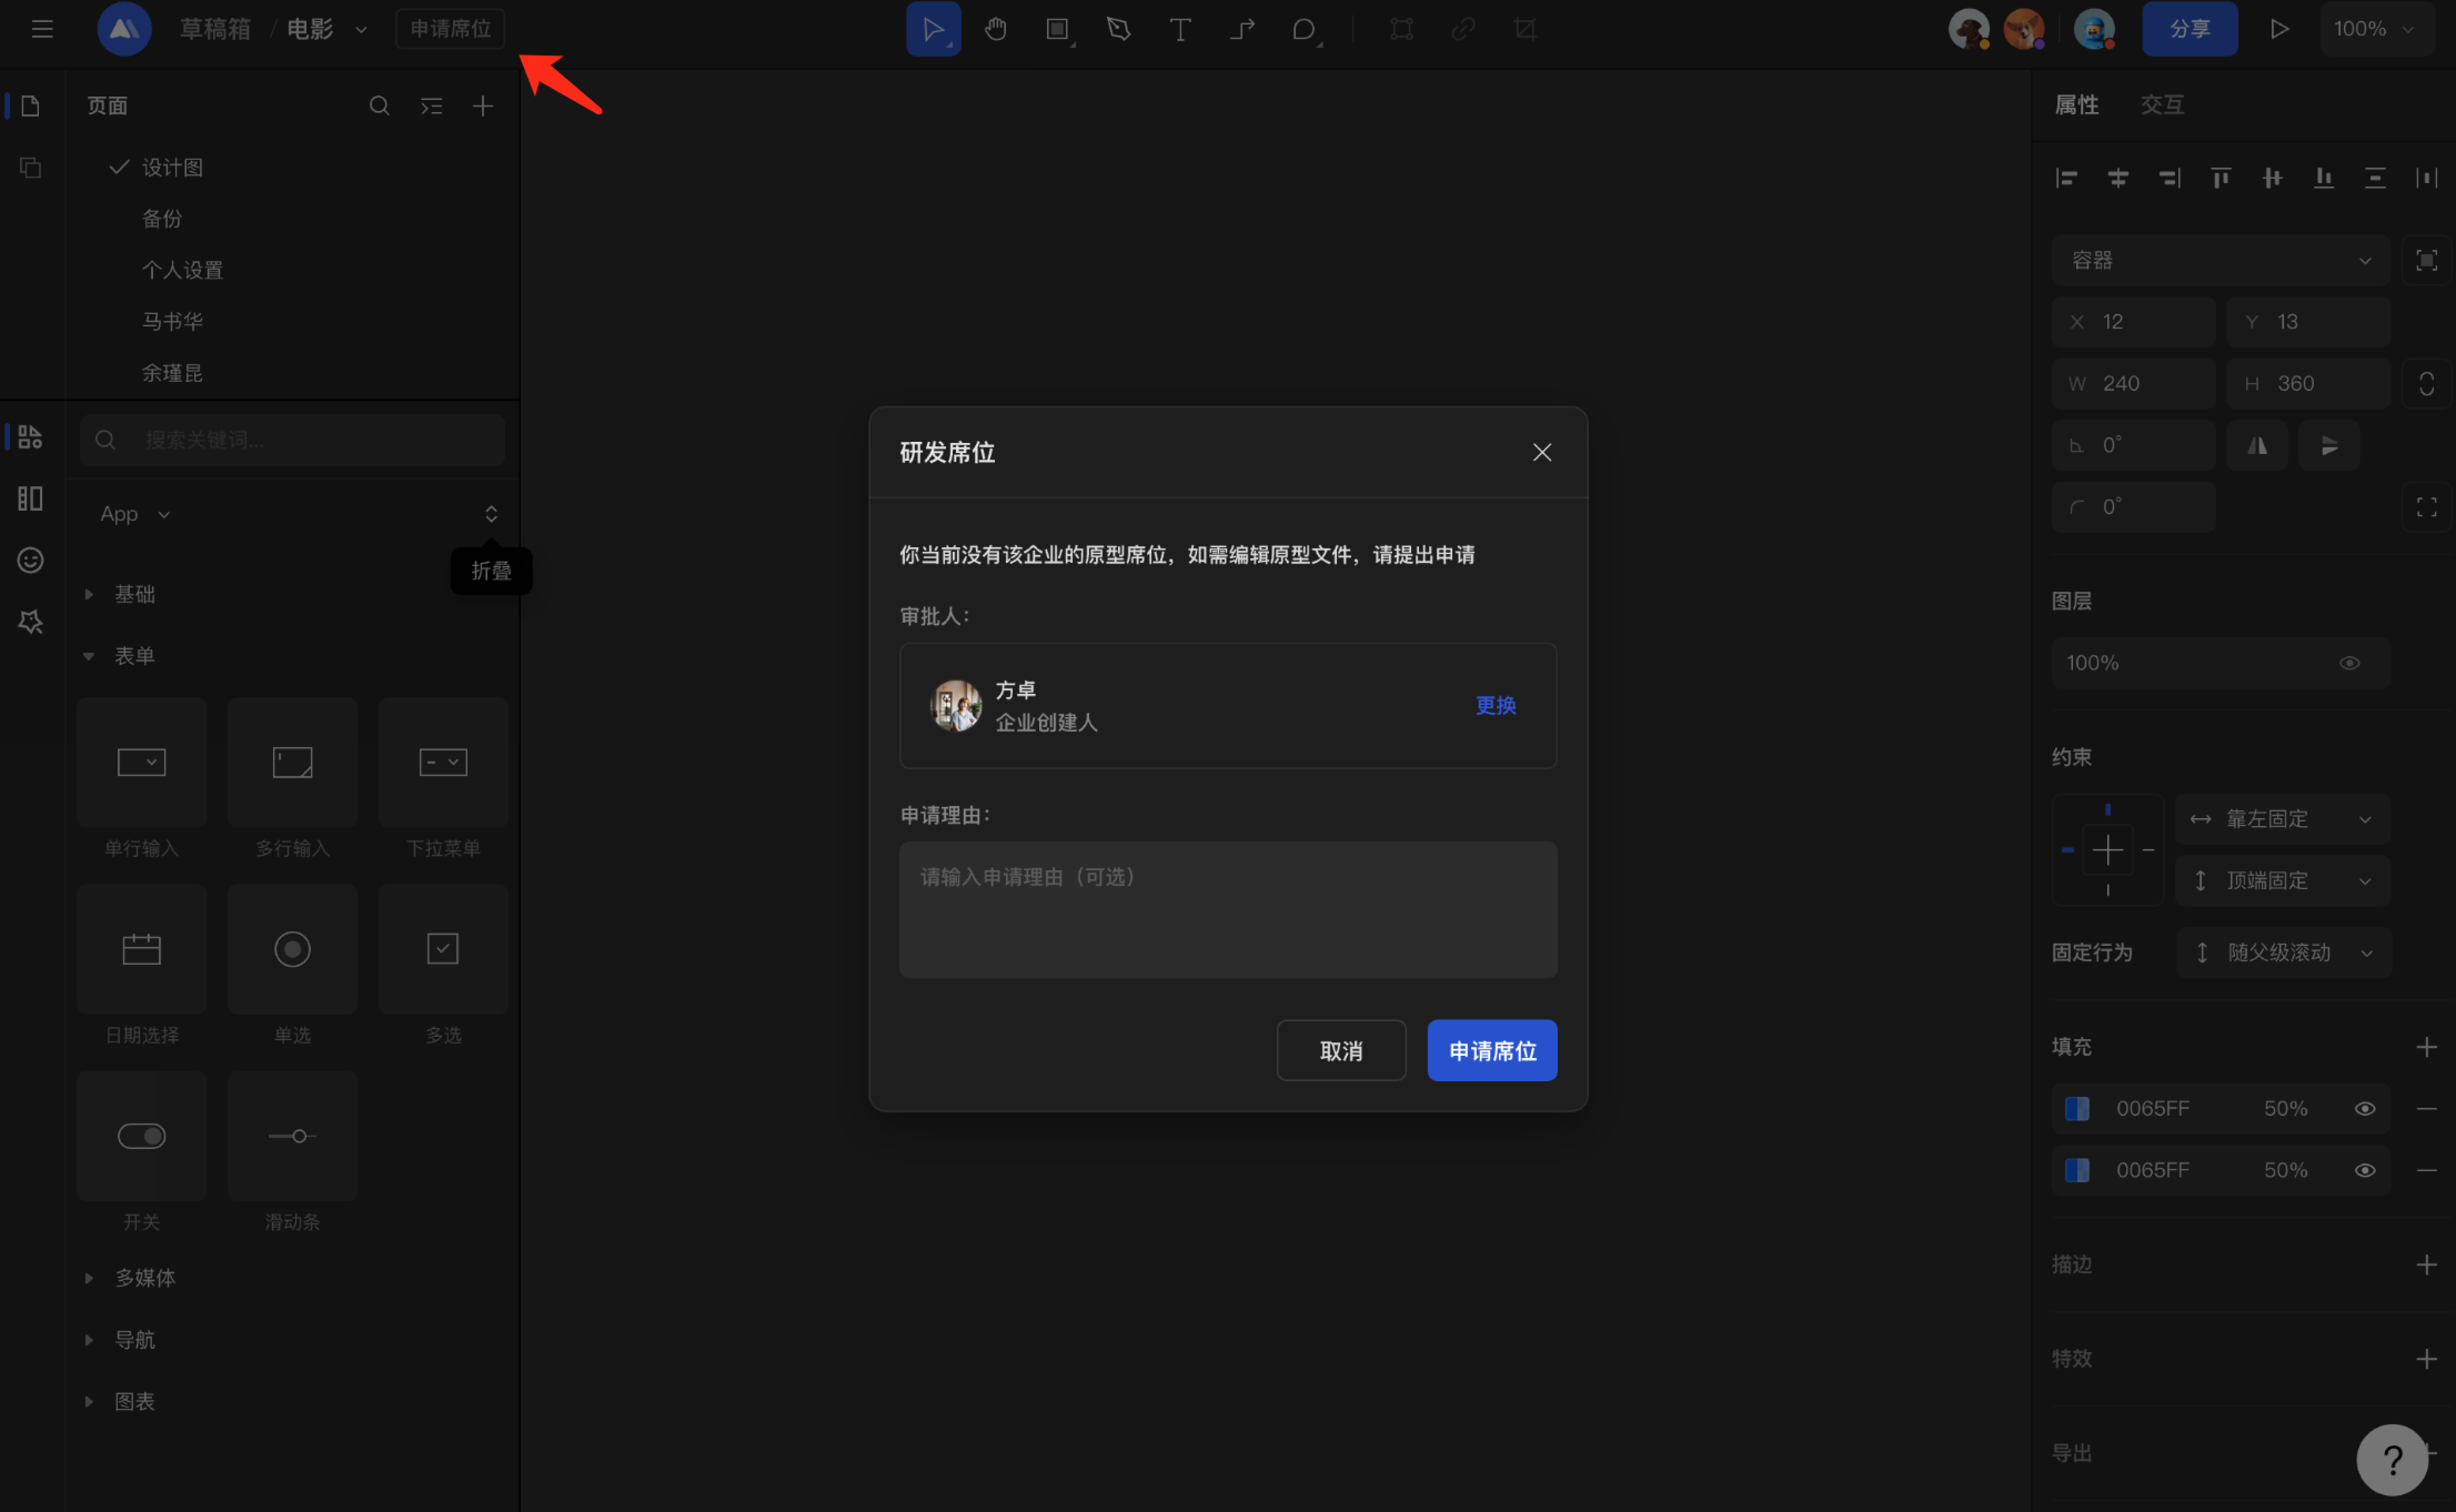
Task: Search pages with magnifier icon
Action: point(379,106)
